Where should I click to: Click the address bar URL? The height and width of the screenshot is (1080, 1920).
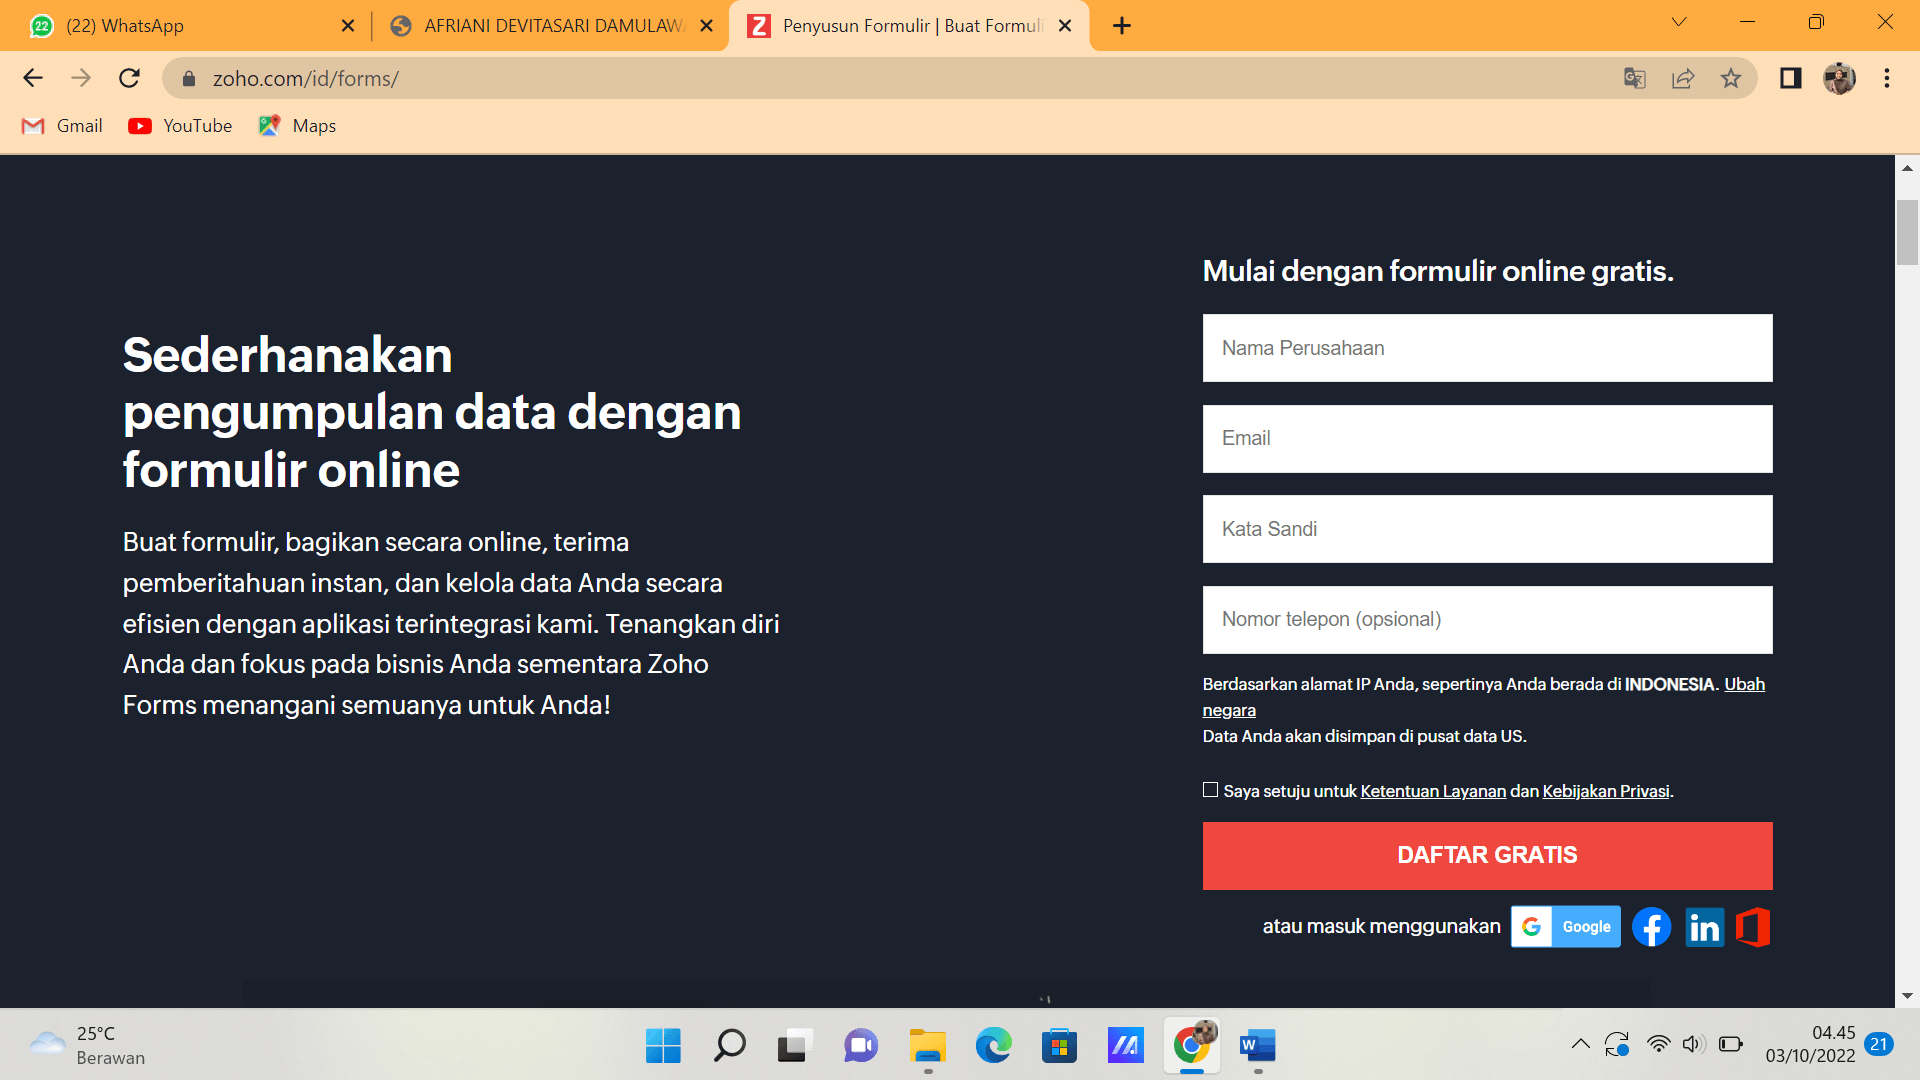point(306,78)
